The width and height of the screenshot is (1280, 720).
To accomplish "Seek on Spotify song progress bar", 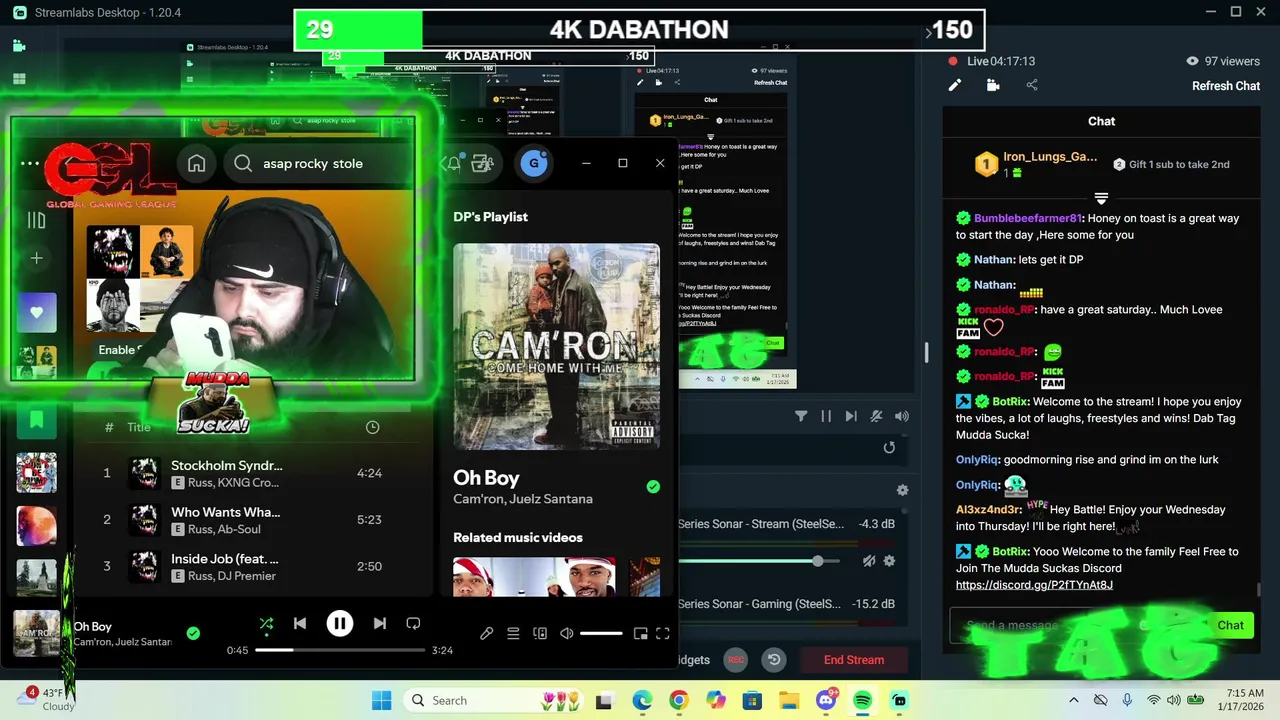I will [x=340, y=650].
